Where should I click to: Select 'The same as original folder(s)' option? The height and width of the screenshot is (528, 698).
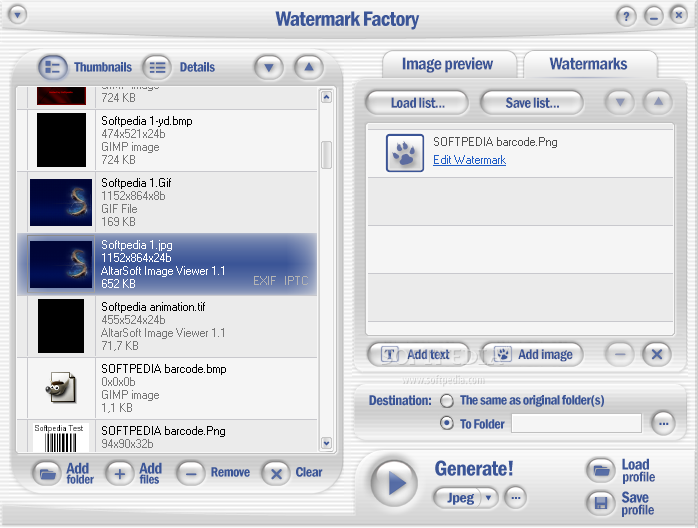[447, 401]
